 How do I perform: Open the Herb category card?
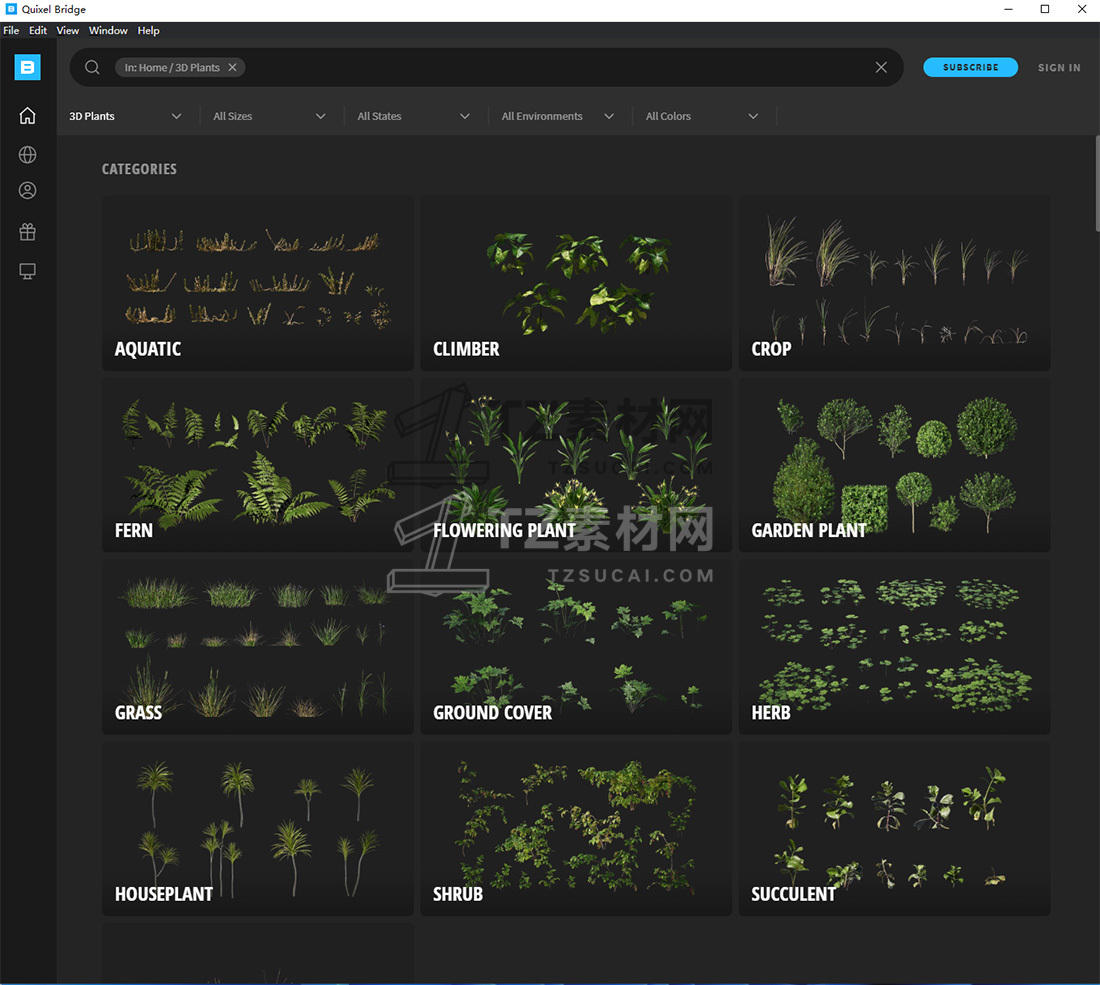[x=894, y=647]
